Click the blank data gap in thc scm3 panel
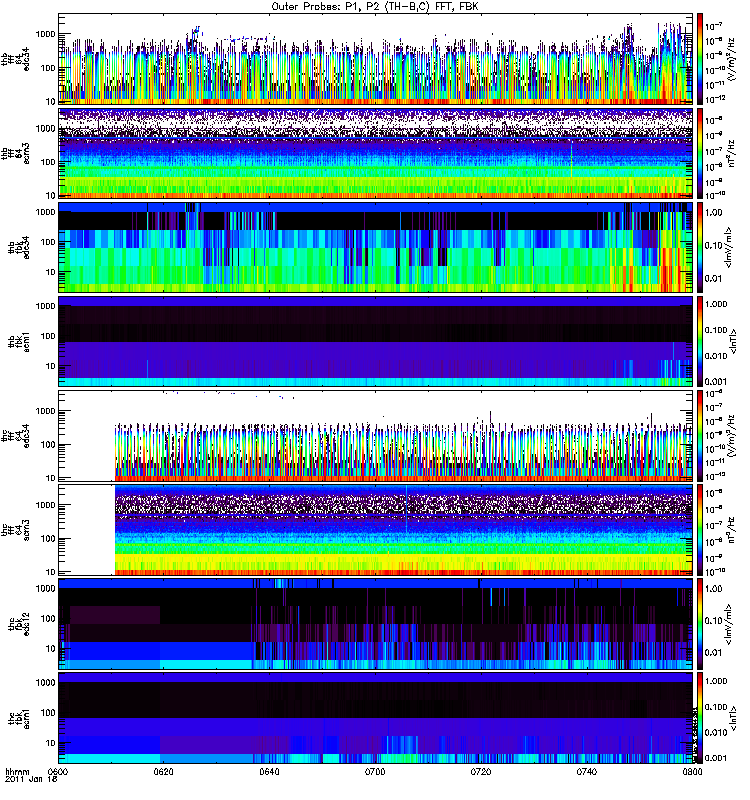 [x=87, y=530]
